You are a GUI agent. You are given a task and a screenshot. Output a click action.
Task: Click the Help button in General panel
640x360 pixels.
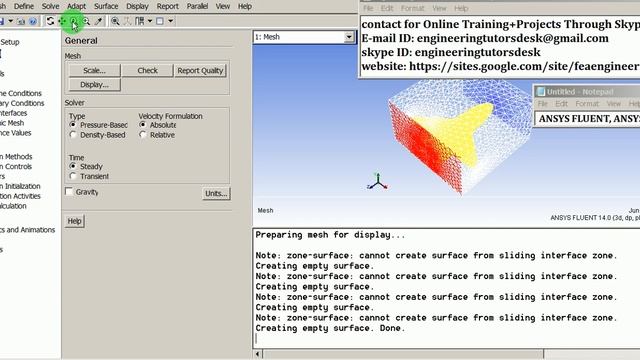coord(74,221)
